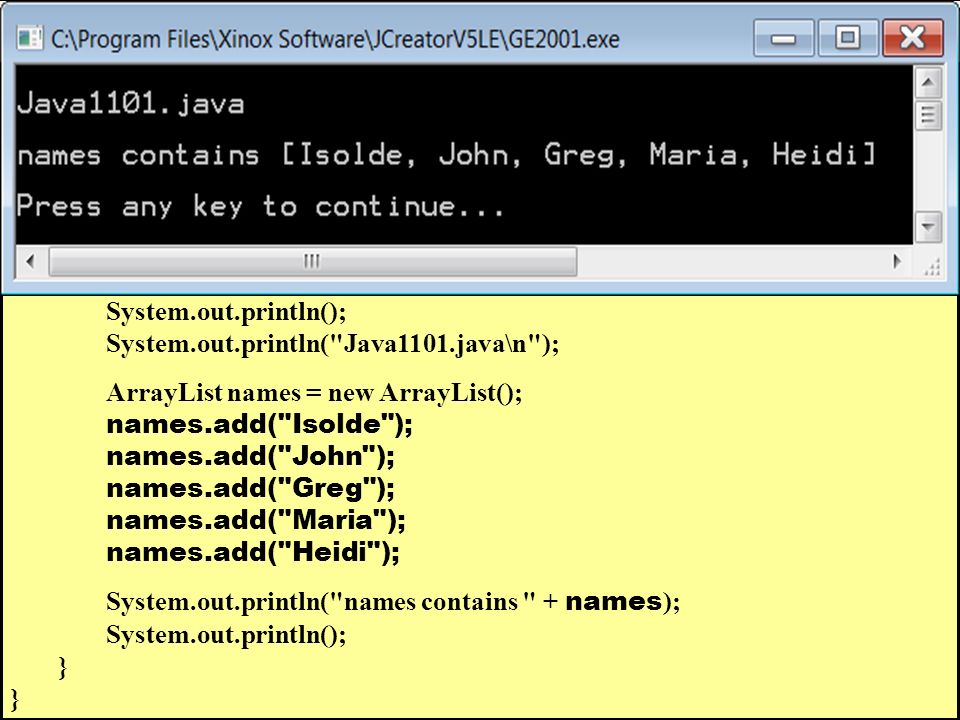Click the horizontal scrollbar thumb
This screenshot has height=720, width=960.
(x=312, y=261)
